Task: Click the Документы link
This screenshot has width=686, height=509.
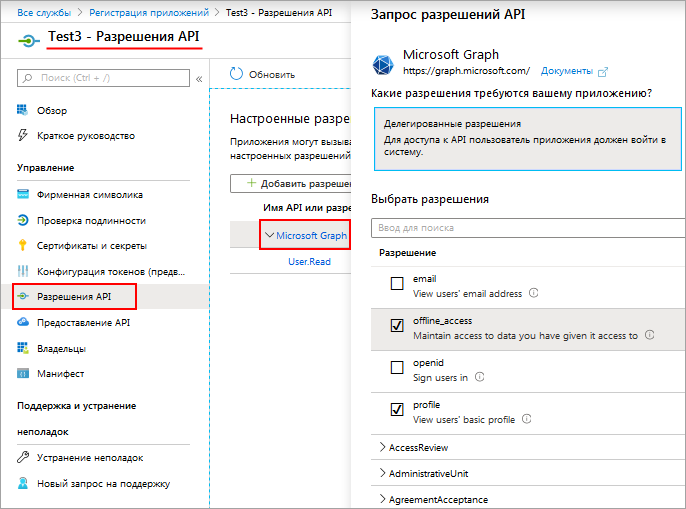Action: tap(567, 72)
